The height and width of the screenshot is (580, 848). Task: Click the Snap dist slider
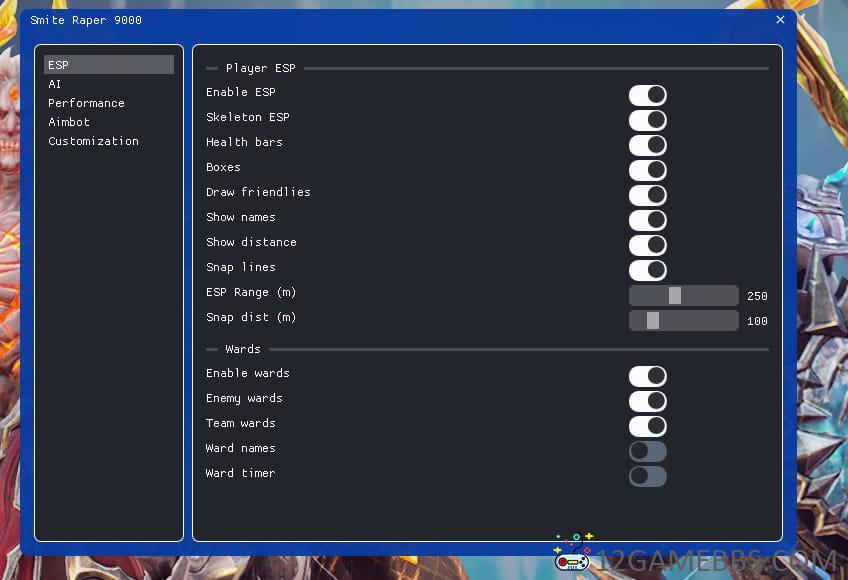(x=683, y=320)
